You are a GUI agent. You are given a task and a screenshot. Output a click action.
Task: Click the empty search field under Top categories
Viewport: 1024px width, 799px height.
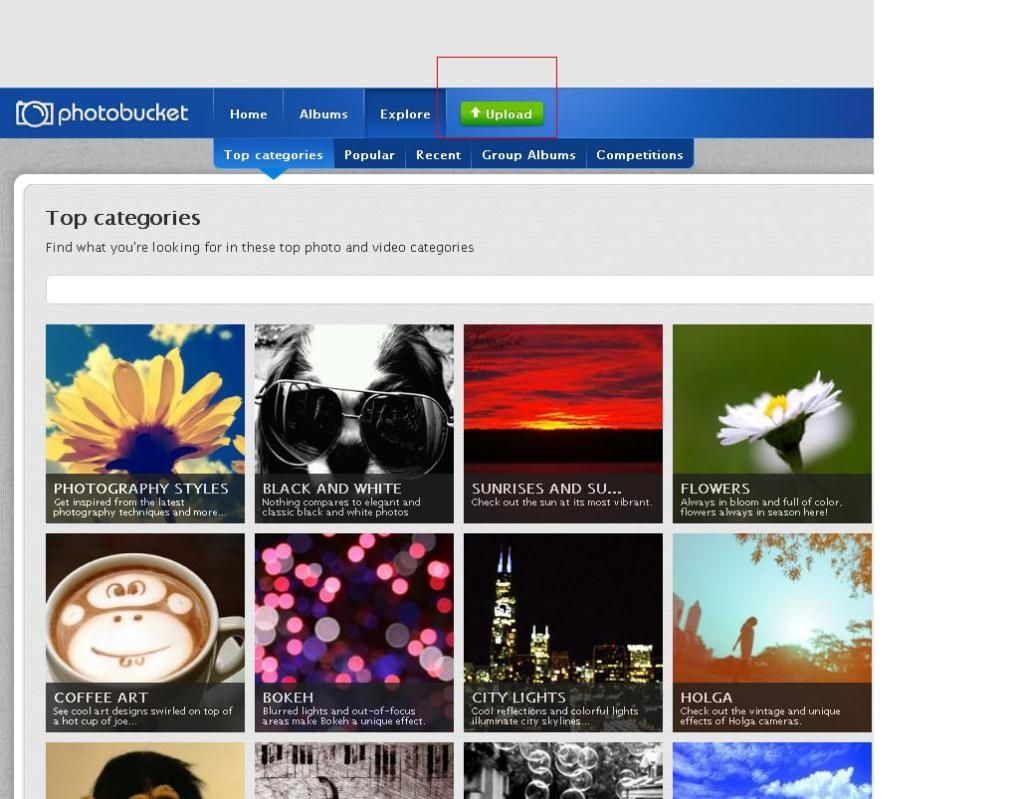click(x=460, y=289)
